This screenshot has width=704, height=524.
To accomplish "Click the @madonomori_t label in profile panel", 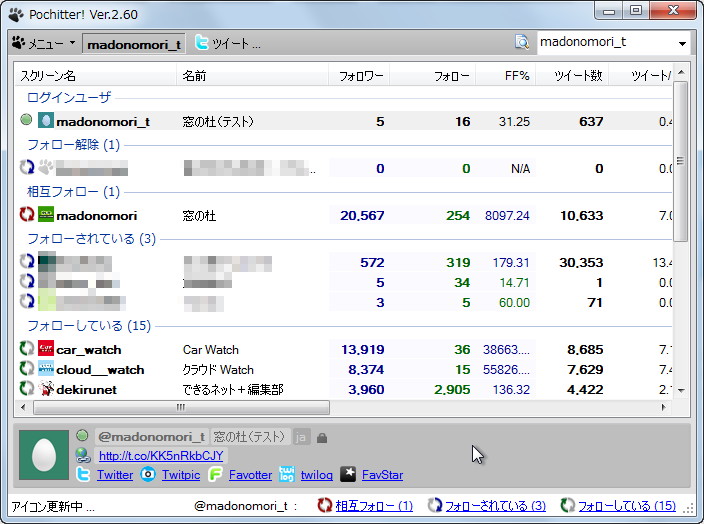I will 151,437.
